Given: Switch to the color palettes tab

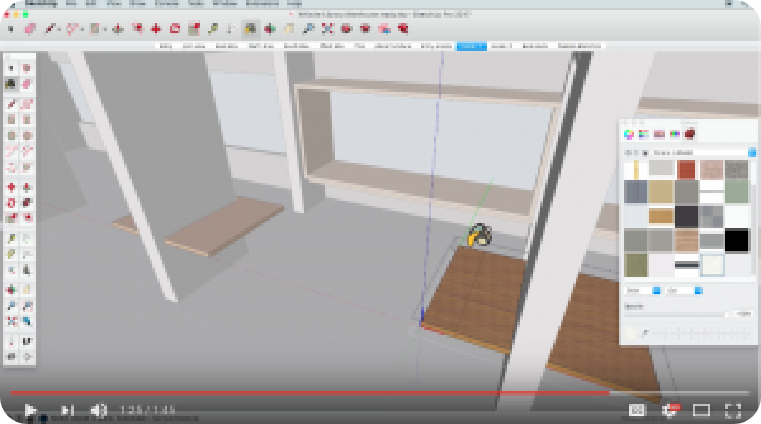Looking at the screenshot, I should tap(659, 134).
